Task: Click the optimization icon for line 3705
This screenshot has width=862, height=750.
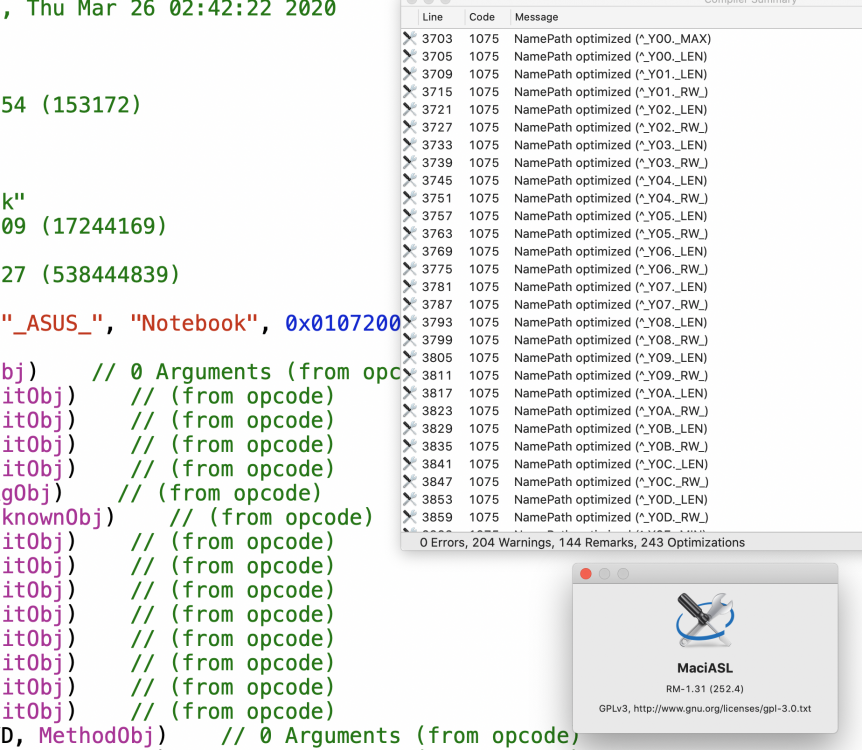Action: (410, 56)
